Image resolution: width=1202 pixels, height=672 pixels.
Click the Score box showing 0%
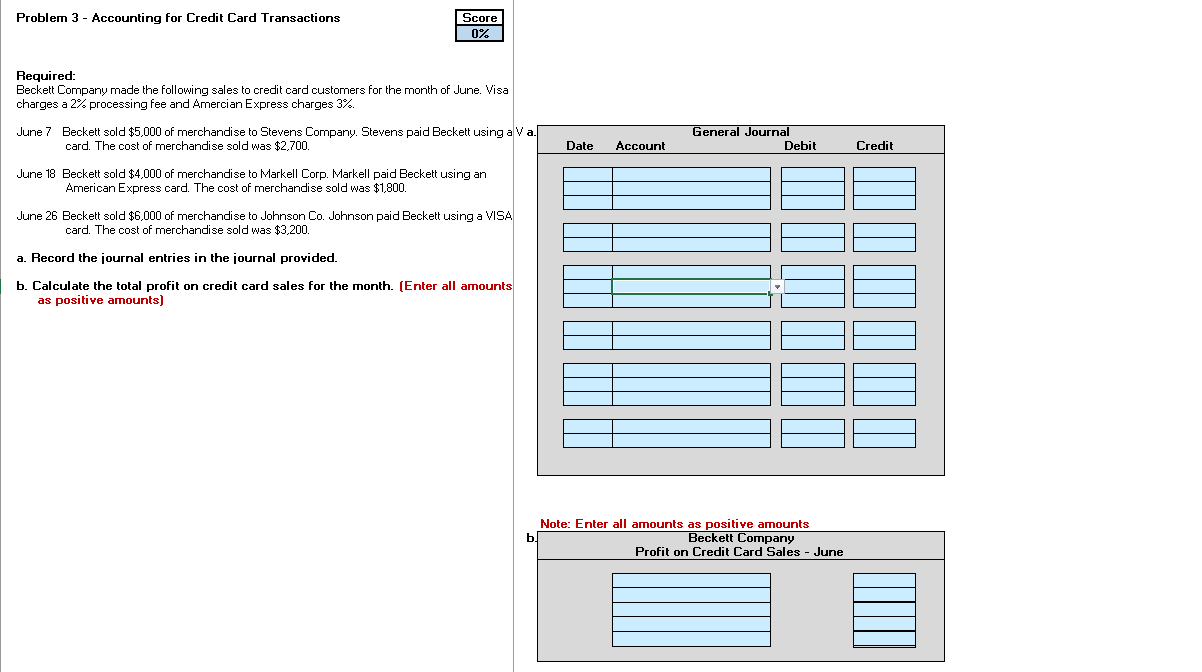(479, 31)
